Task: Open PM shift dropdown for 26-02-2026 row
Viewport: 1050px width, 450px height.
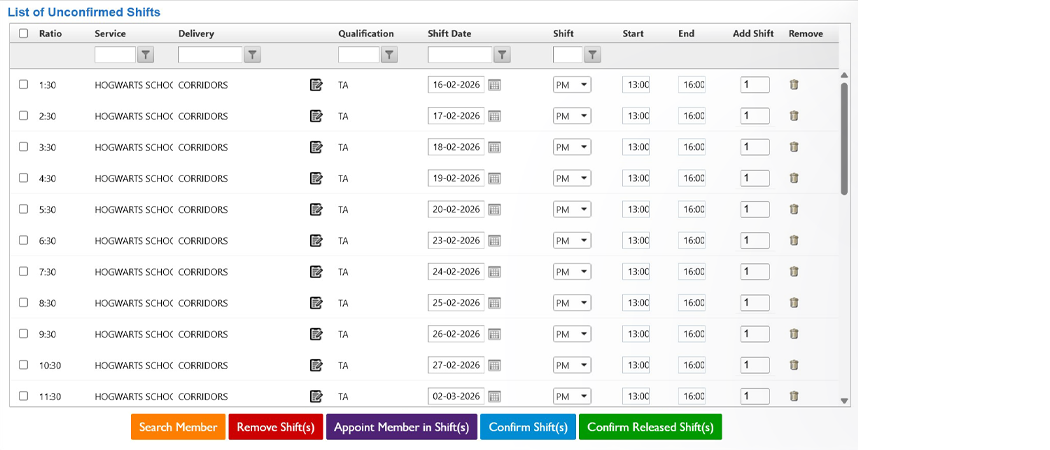Action: click(572, 333)
